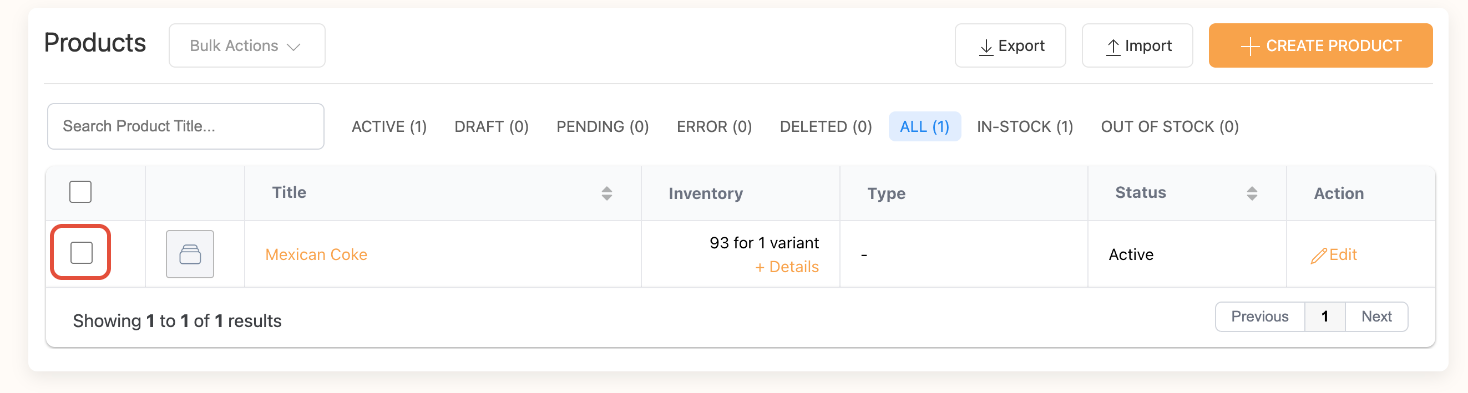Go to the Next results page

[x=1376, y=317]
